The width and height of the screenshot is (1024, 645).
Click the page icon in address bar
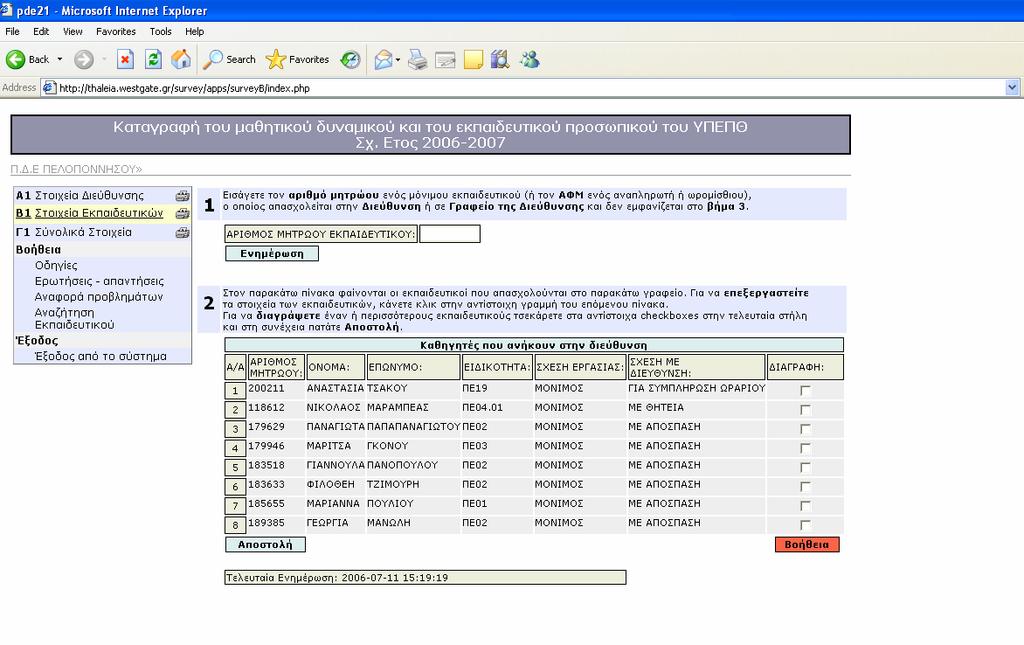pos(49,87)
